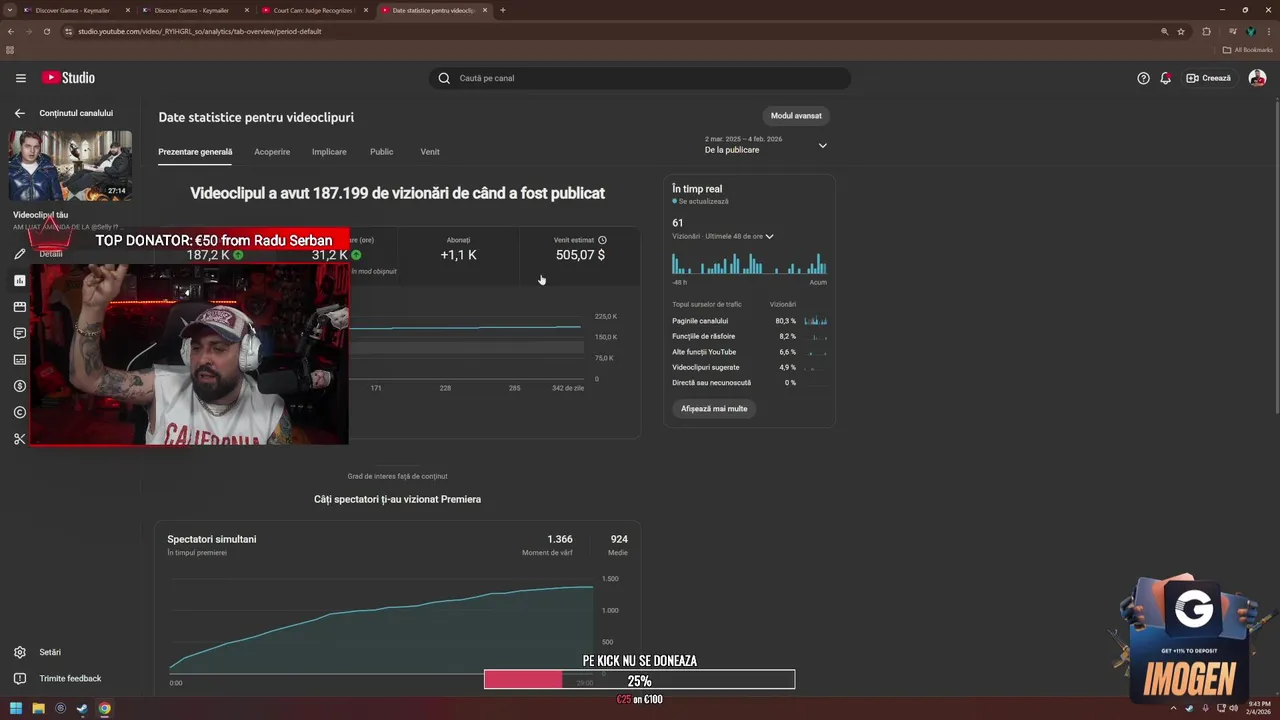This screenshot has width=1280, height=720.
Task: Expand the De la publicare date range dropdown
Action: (x=766, y=145)
